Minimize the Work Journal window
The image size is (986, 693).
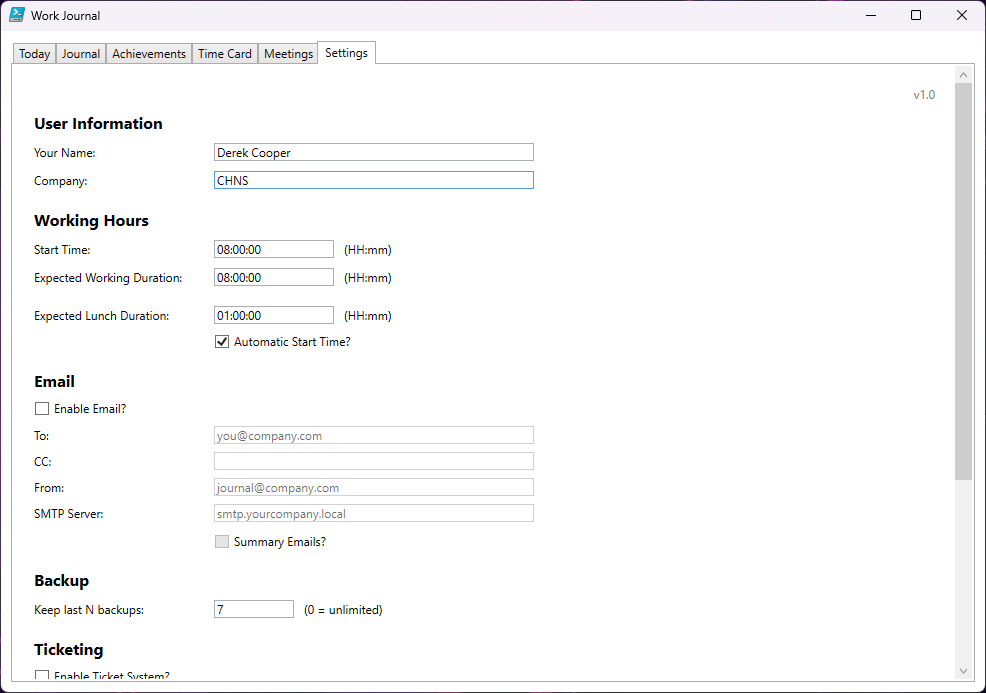pyautogui.click(x=870, y=15)
